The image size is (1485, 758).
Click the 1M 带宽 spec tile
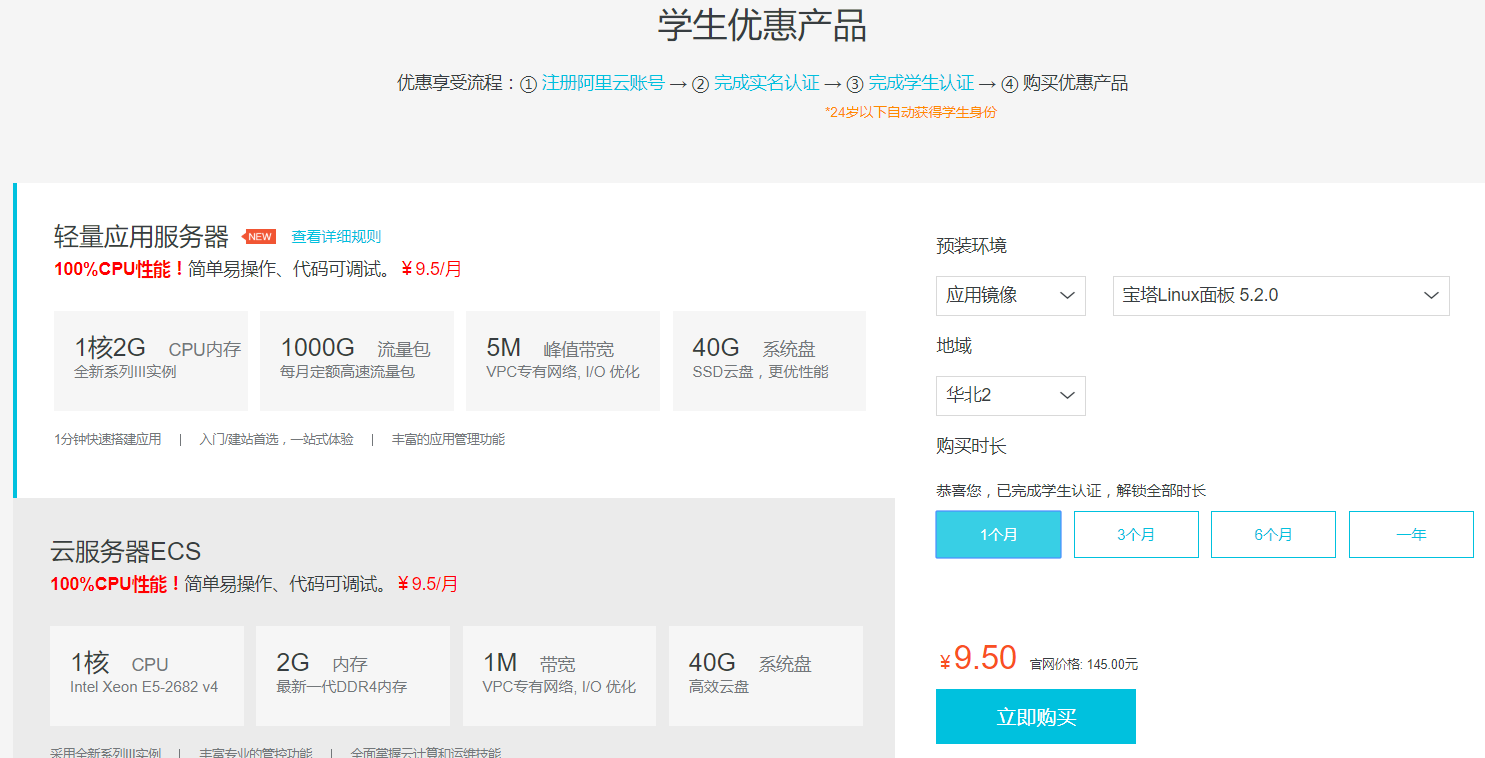click(559, 676)
